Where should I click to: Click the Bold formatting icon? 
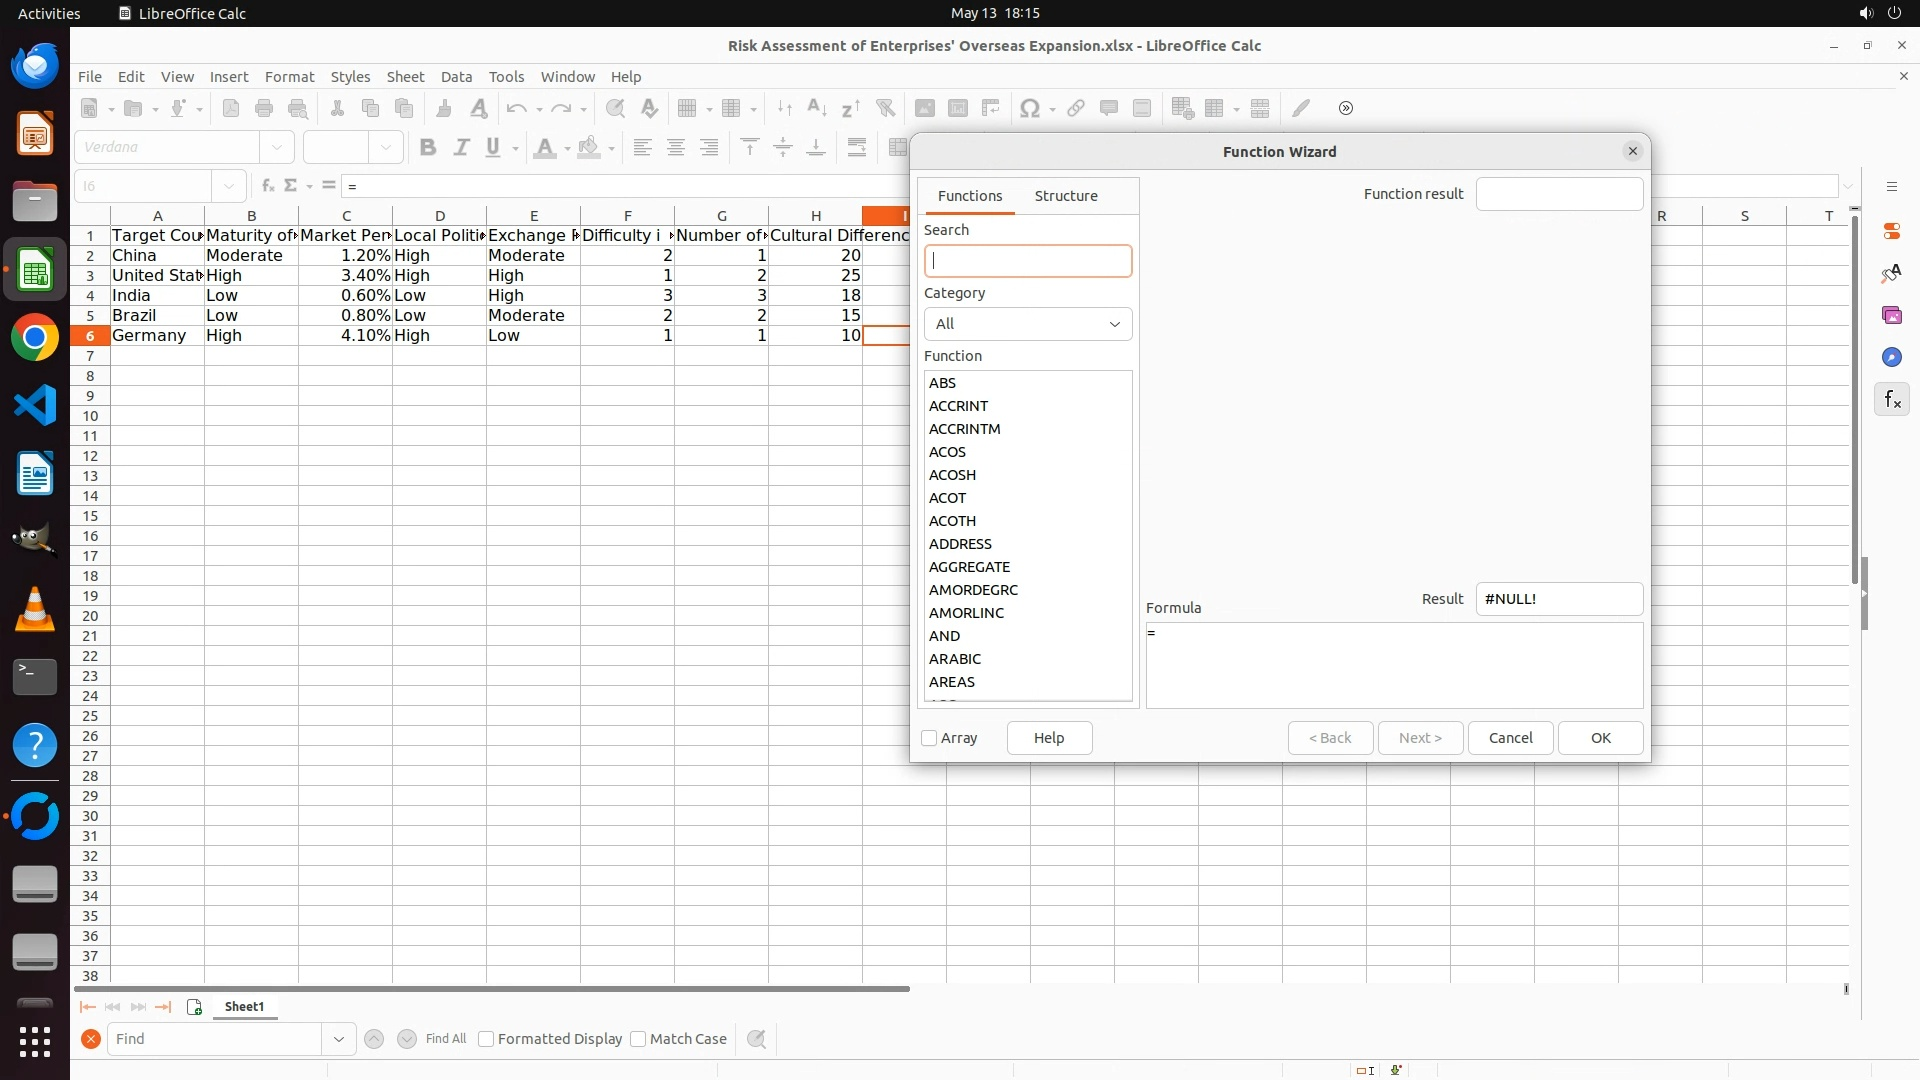(x=428, y=148)
